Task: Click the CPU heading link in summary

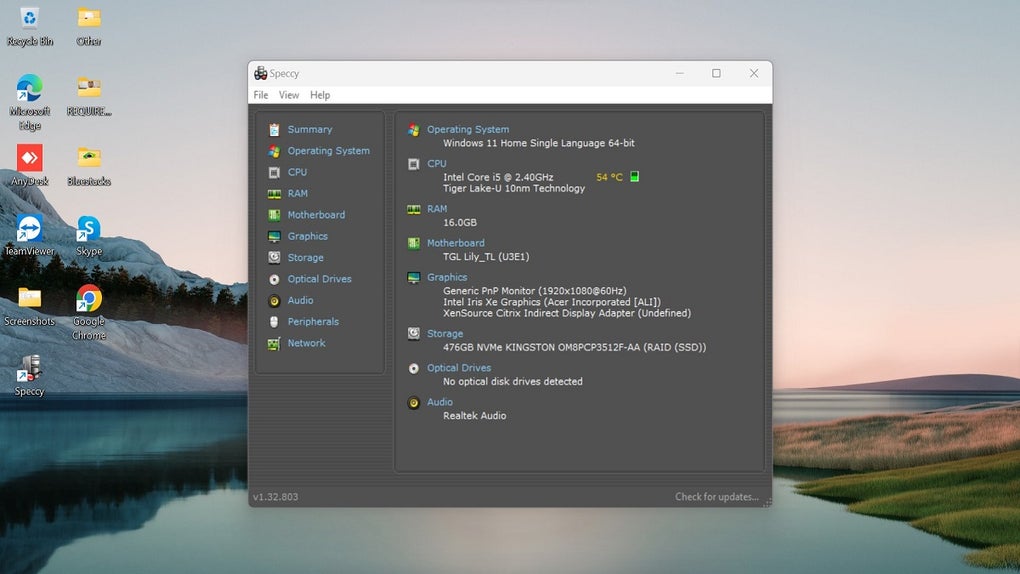Action: pyautogui.click(x=436, y=164)
